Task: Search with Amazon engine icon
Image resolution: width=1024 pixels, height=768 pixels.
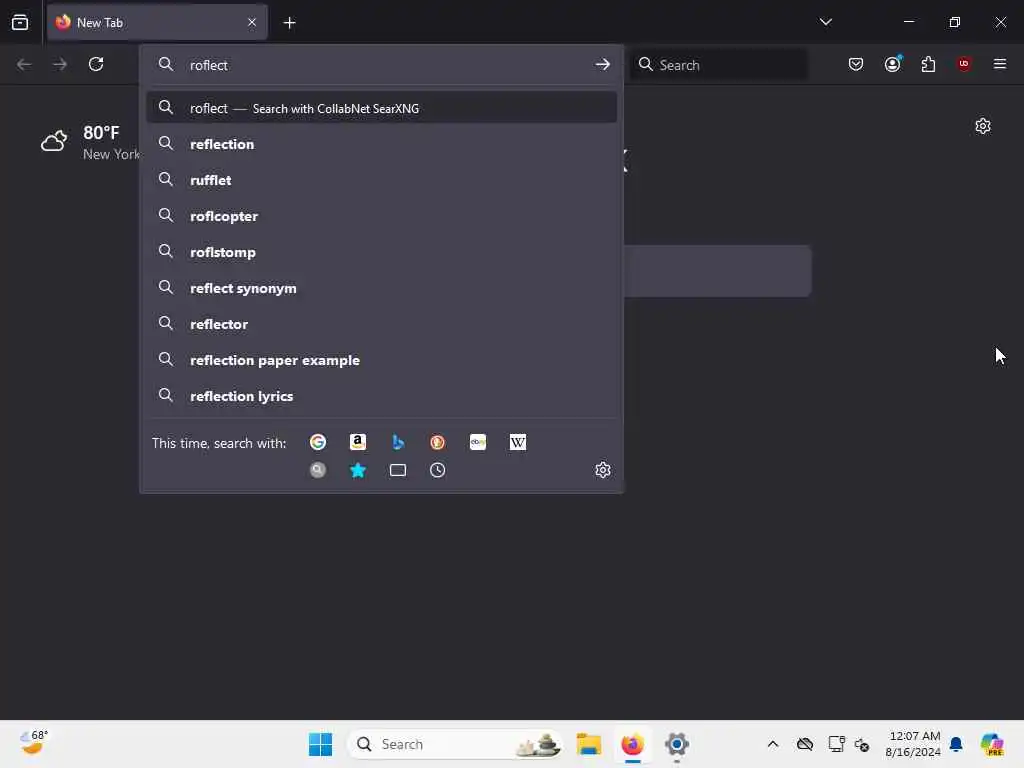Action: [x=358, y=442]
